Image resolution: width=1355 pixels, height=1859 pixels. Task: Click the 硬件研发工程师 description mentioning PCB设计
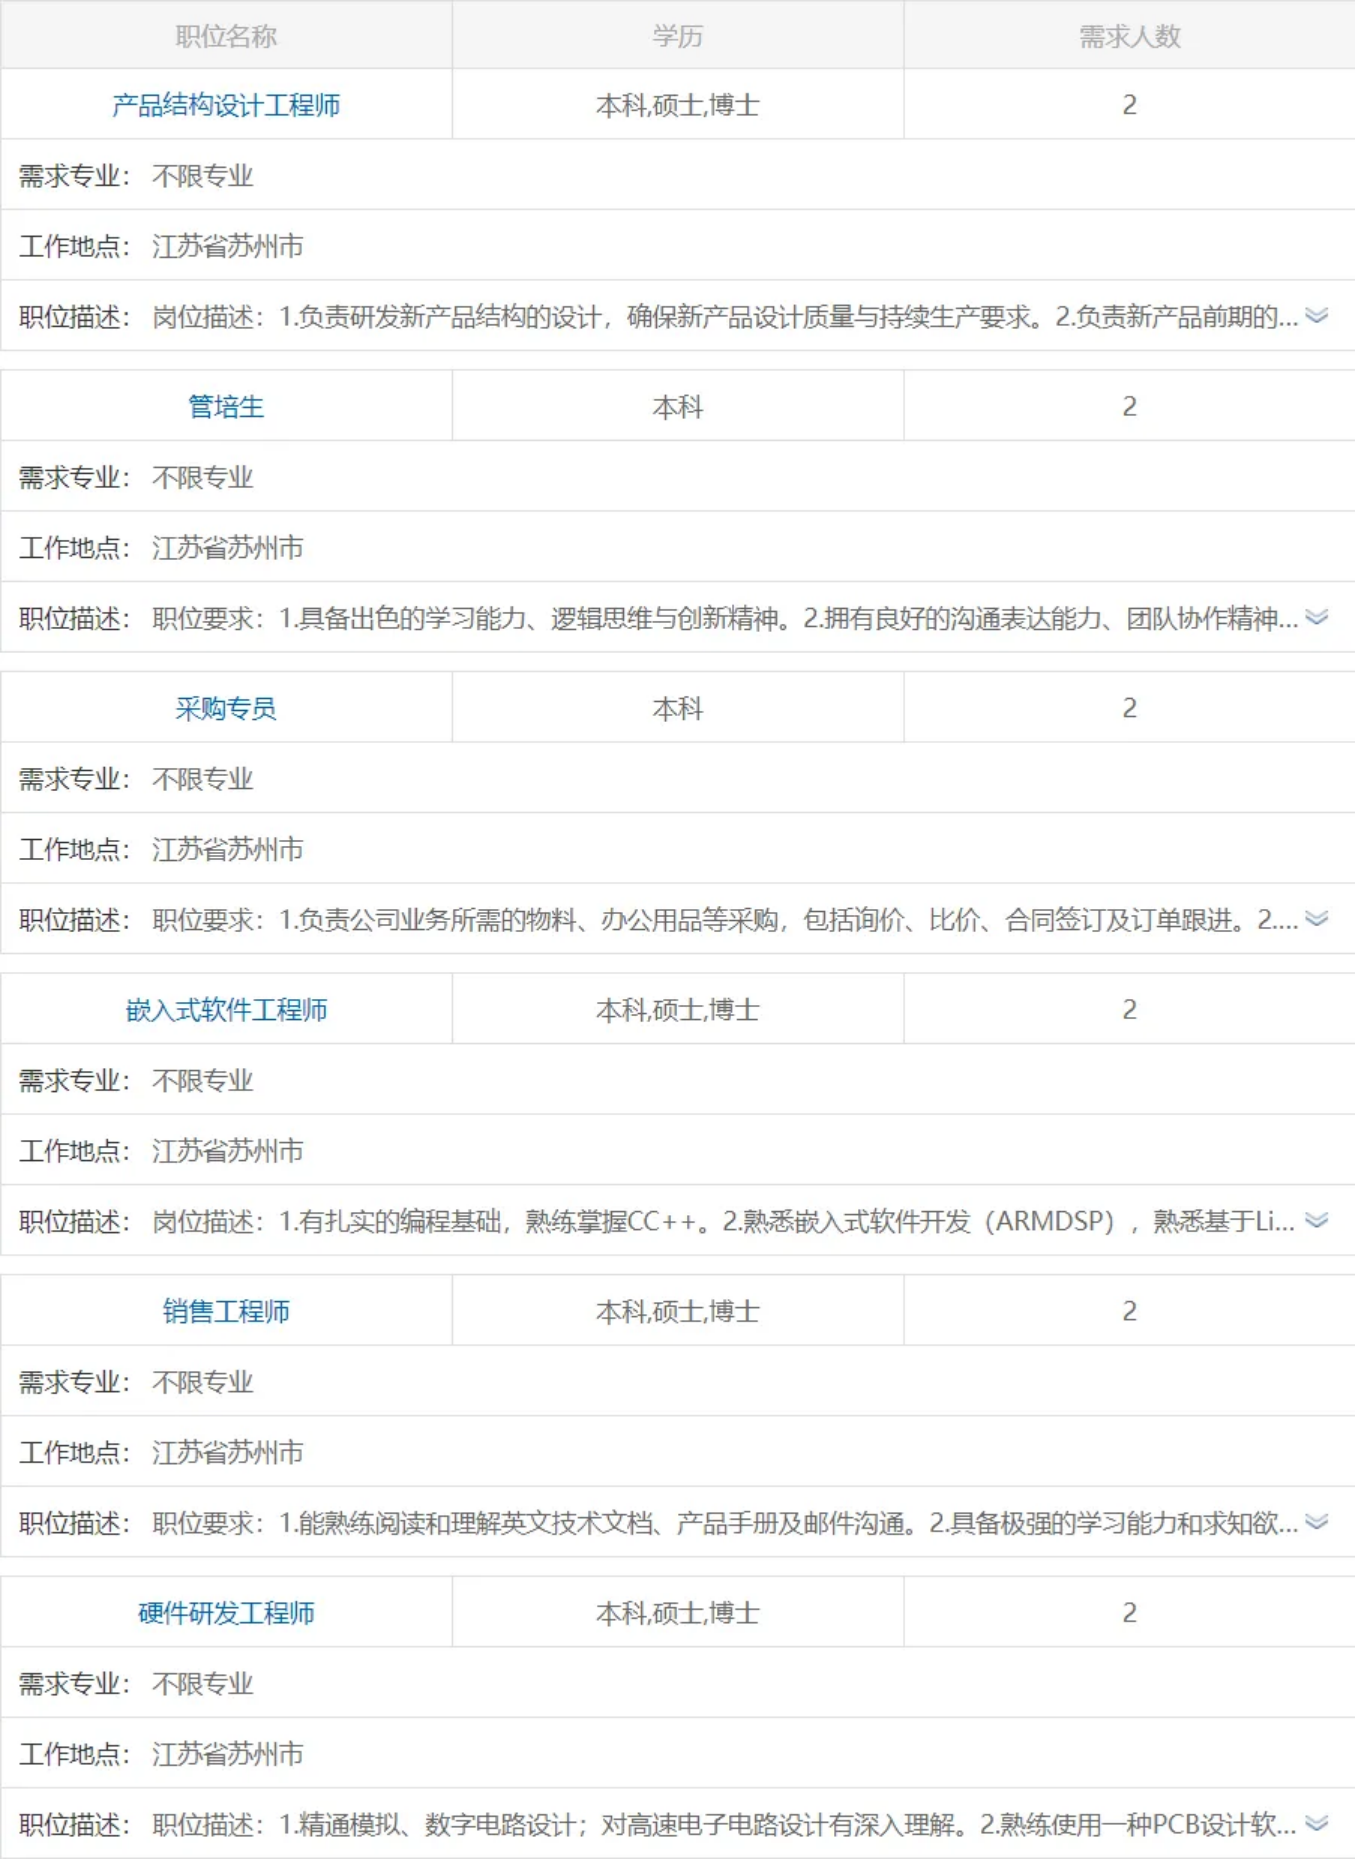(723, 1825)
